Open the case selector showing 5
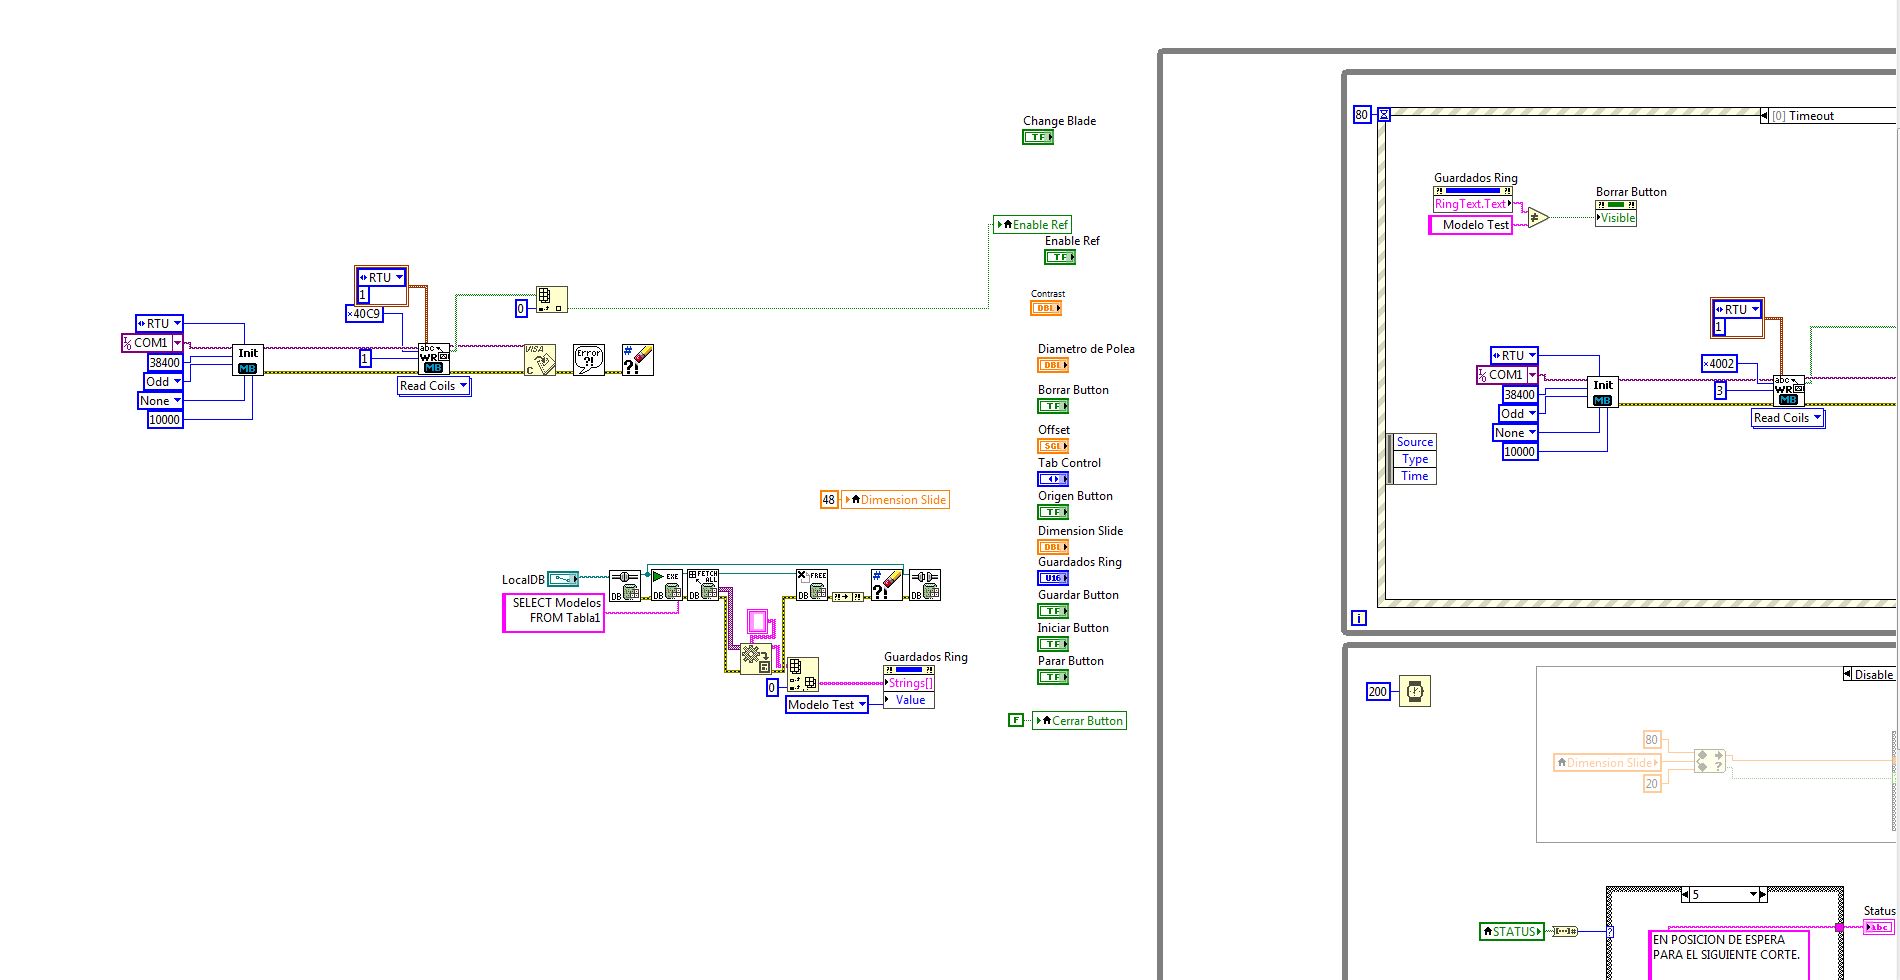The height and width of the screenshot is (980, 1900). pyautogui.click(x=1752, y=894)
